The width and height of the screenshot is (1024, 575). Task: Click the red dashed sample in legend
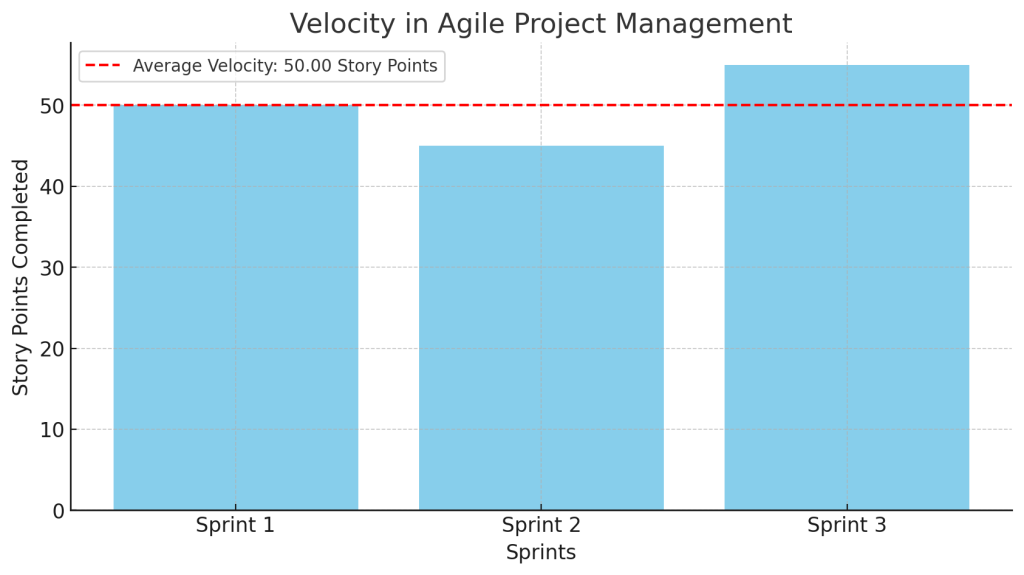tap(103, 66)
